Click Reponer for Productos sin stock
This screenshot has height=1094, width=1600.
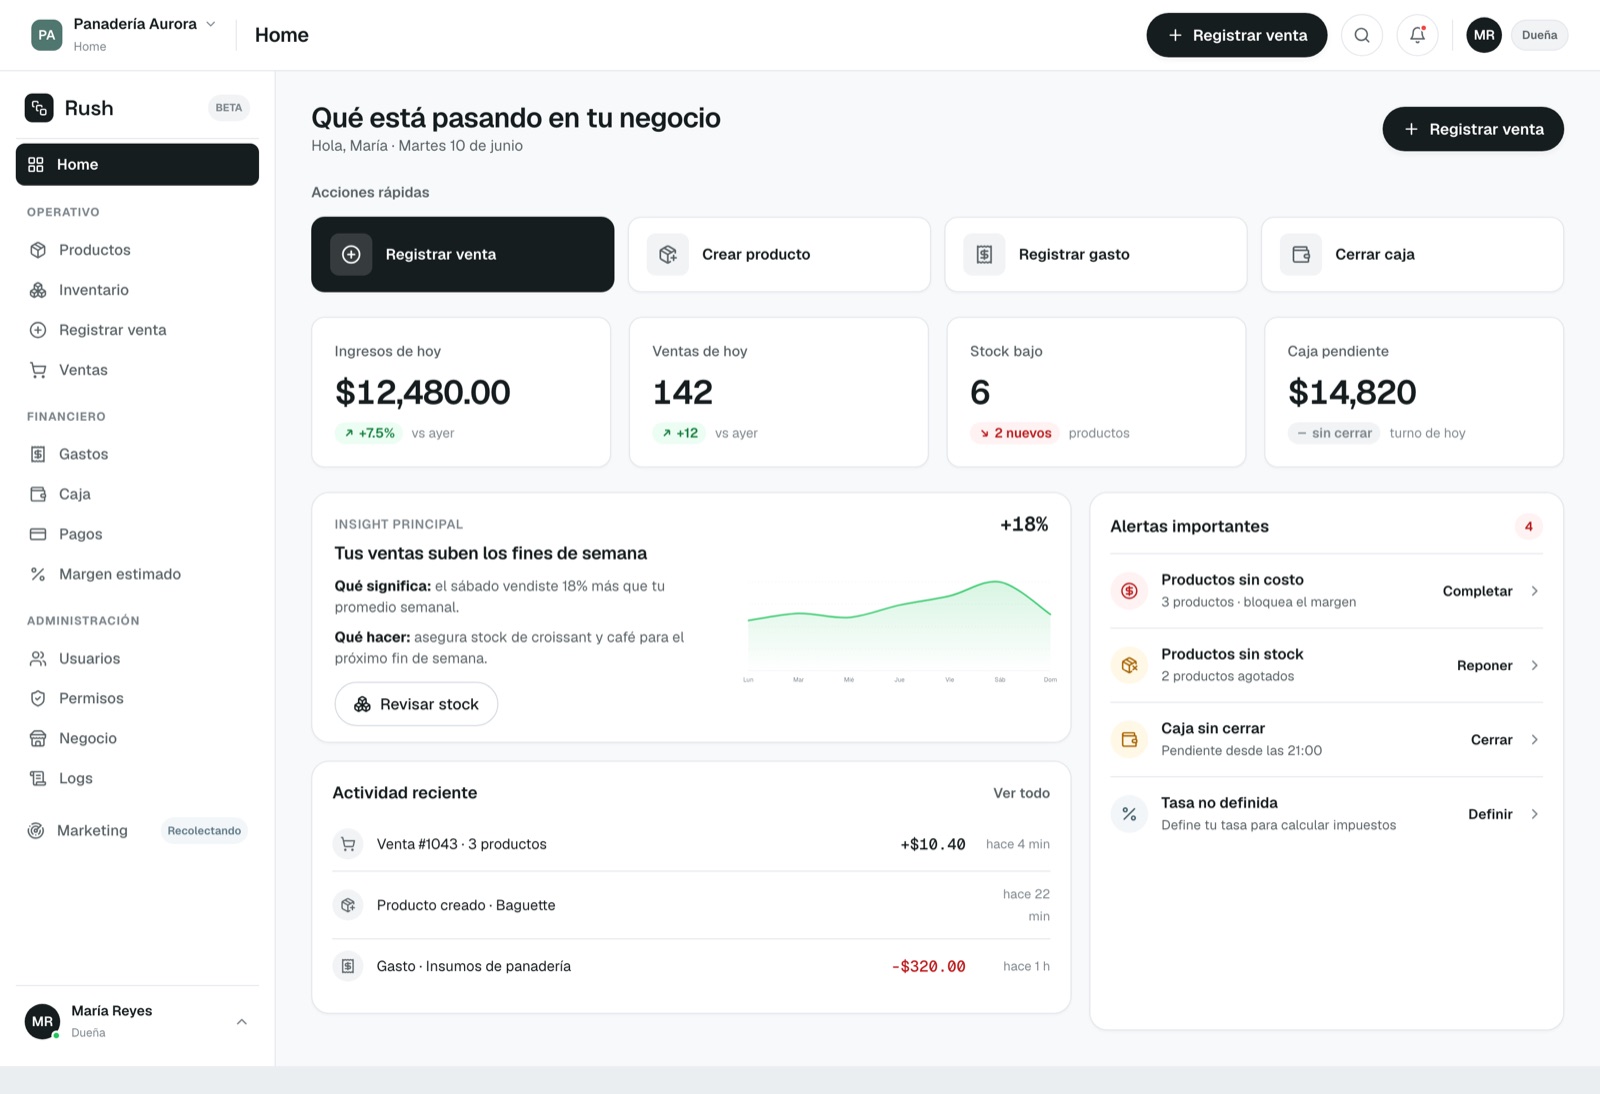tap(1484, 665)
